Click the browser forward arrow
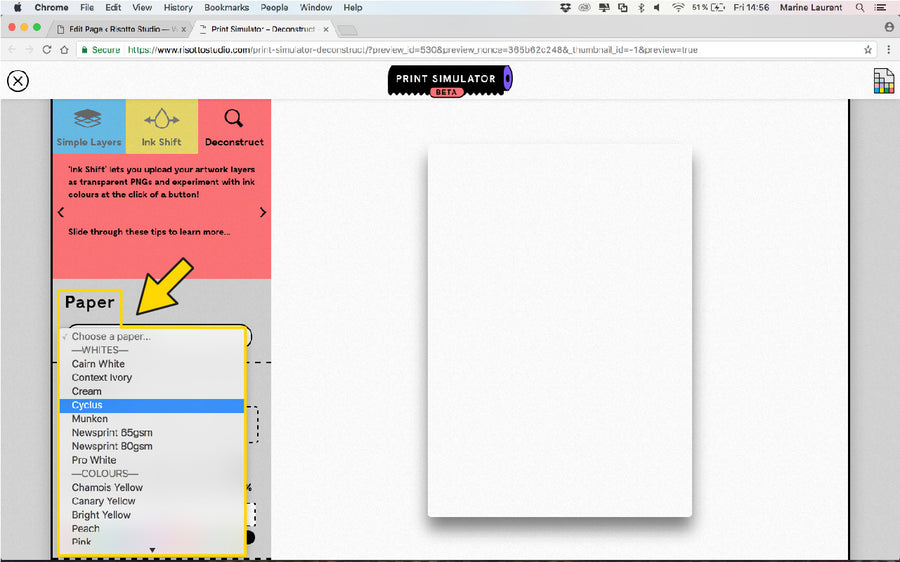 tap(29, 50)
